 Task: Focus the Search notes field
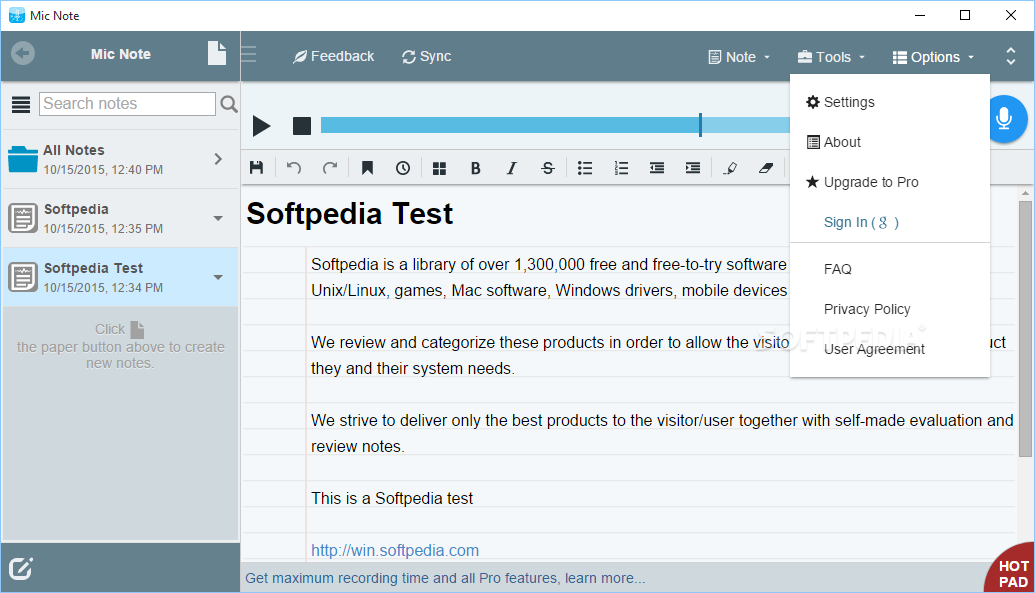point(127,104)
